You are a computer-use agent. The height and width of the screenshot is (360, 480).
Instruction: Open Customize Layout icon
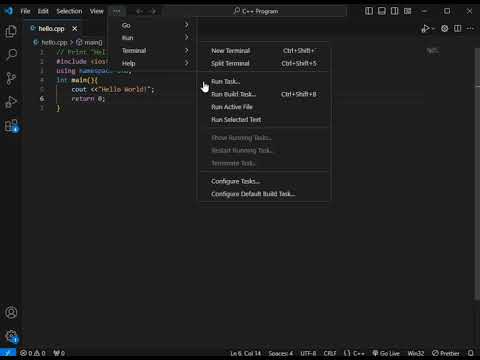[408, 11]
